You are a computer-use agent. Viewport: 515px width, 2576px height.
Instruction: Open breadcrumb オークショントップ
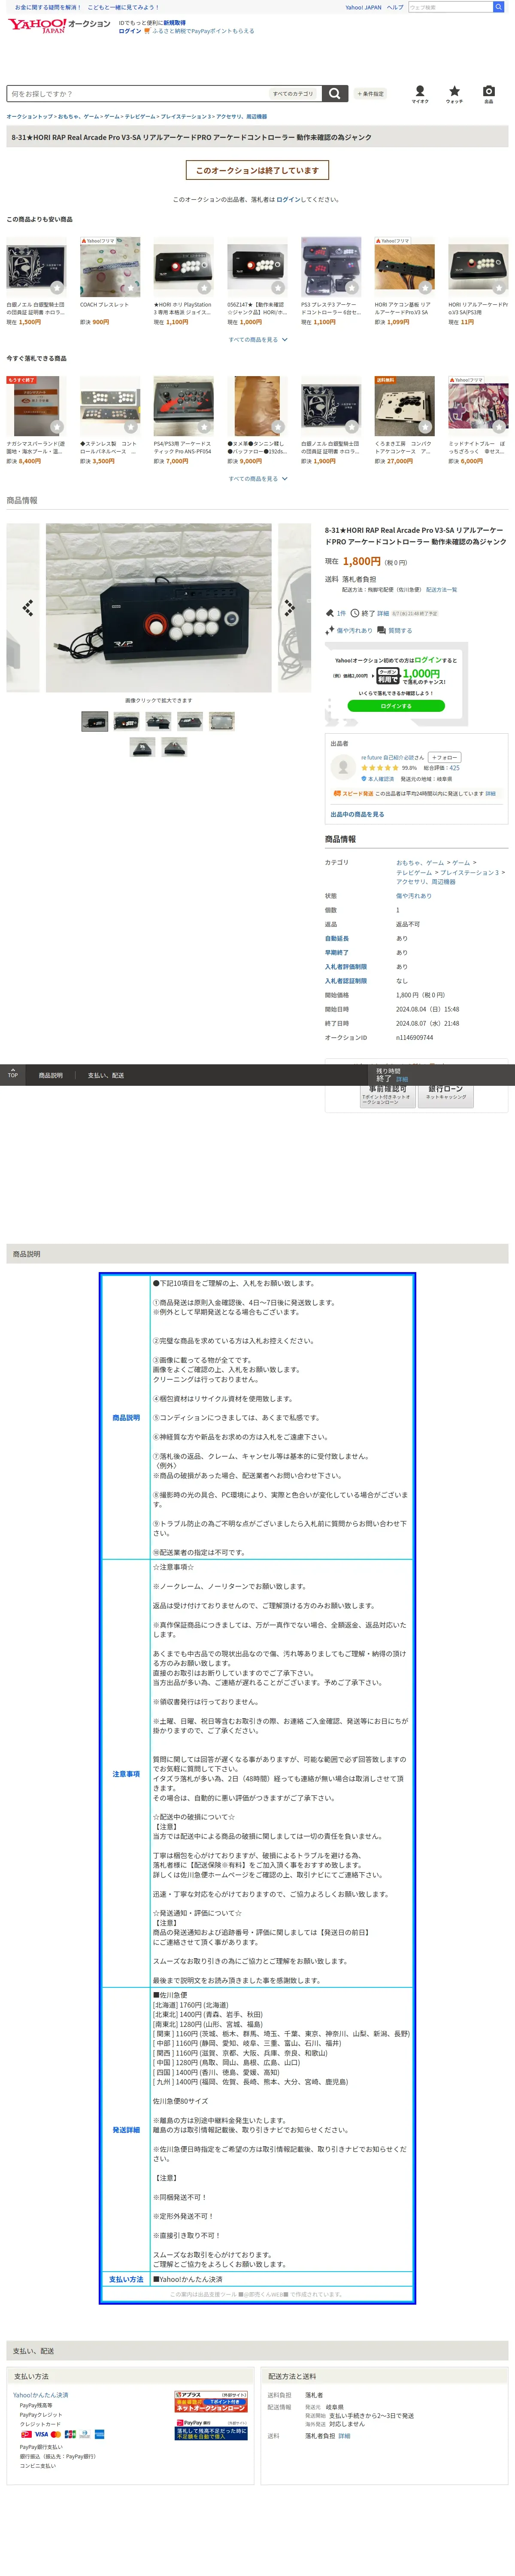[x=30, y=117]
